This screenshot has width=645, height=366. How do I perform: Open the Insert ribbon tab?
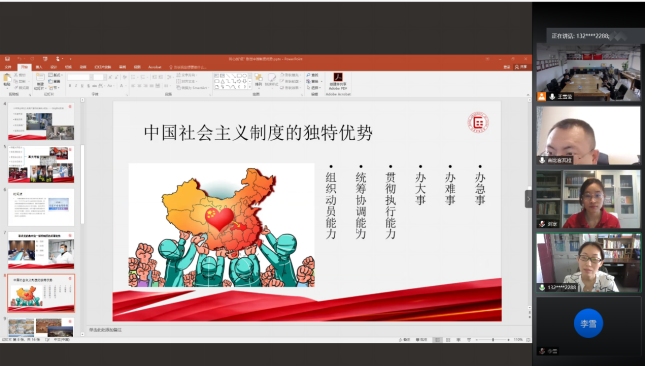click(39, 67)
